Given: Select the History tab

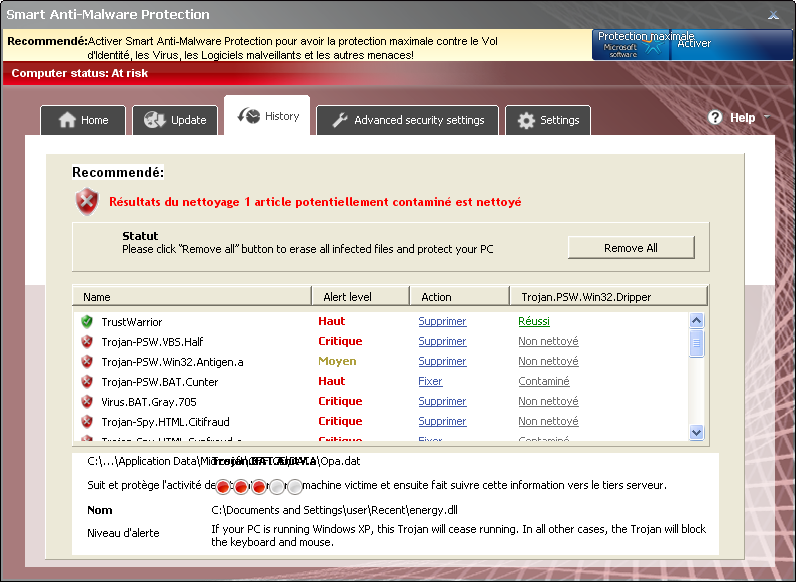Looking at the screenshot, I should point(267,116).
